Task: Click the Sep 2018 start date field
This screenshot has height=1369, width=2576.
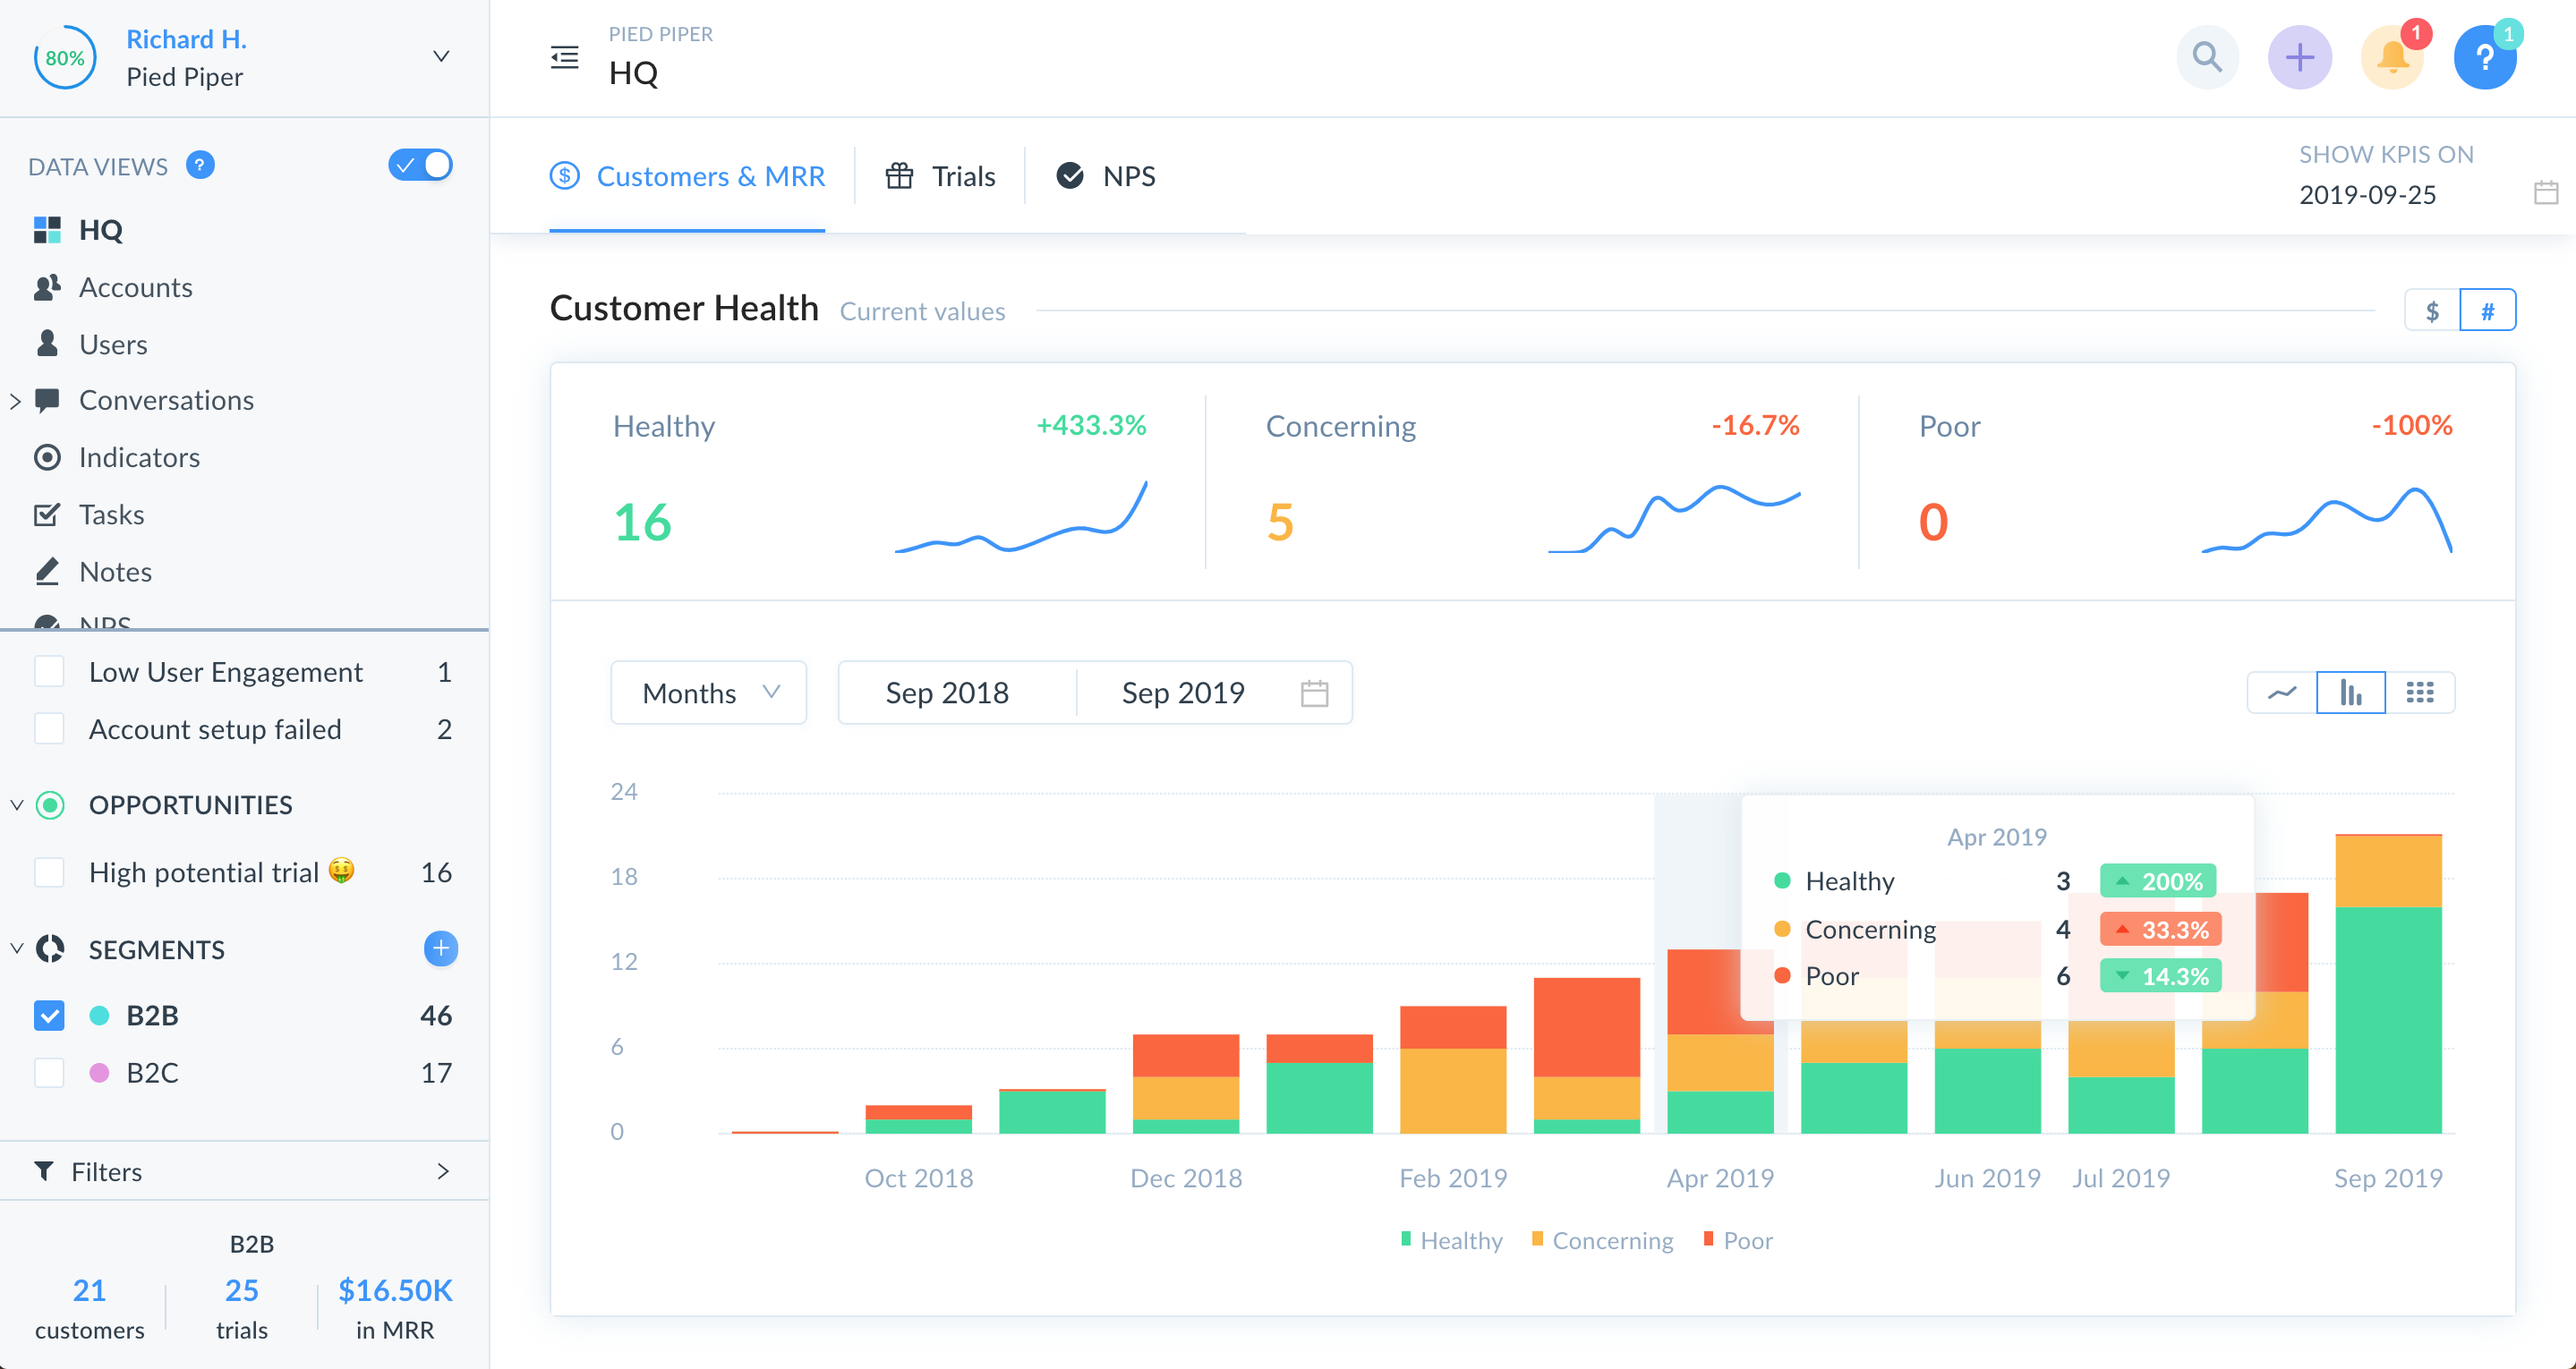Action: click(x=947, y=692)
